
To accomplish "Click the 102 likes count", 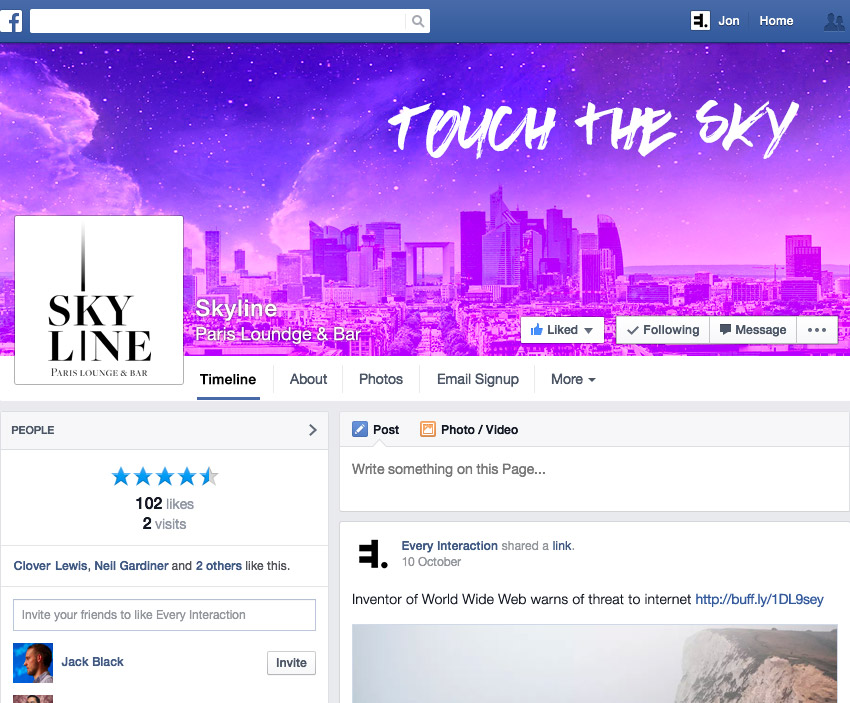I will point(164,504).
